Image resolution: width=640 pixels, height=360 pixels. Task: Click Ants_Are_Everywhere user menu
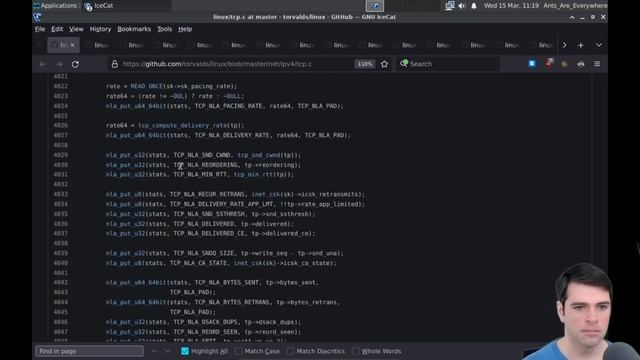575,6
